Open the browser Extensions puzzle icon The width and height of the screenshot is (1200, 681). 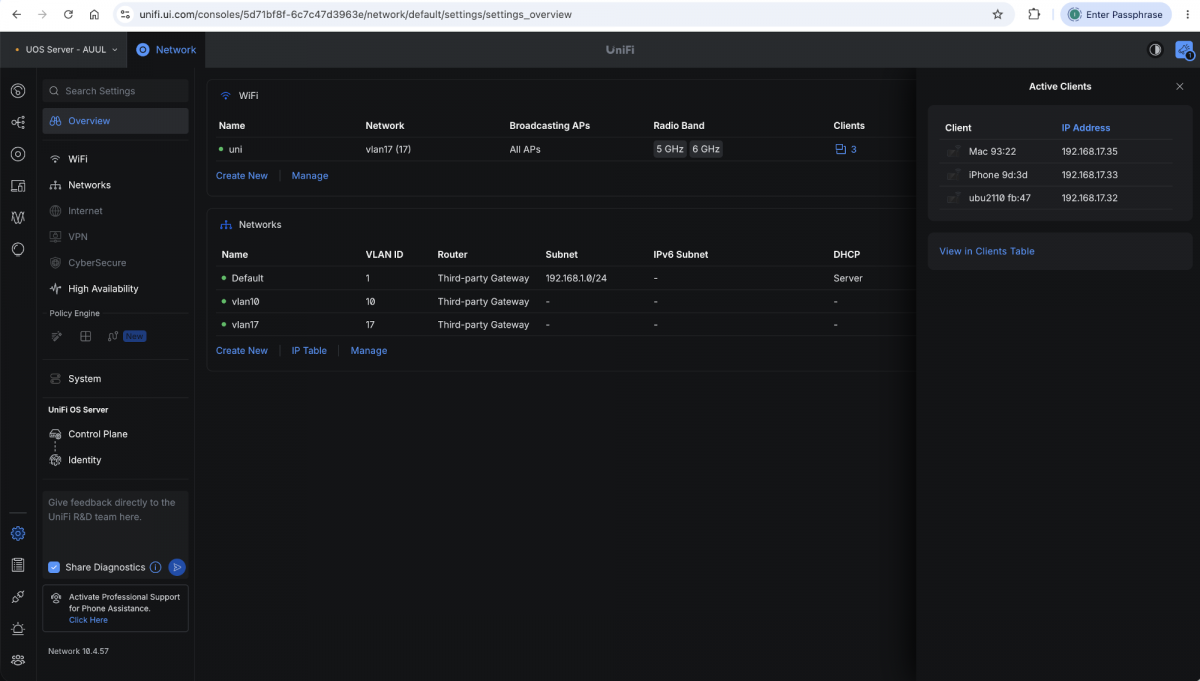coord(1034,15)
